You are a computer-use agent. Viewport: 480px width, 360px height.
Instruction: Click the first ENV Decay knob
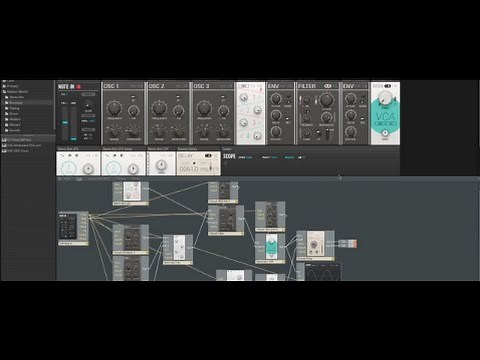click(x=276, y=115)
